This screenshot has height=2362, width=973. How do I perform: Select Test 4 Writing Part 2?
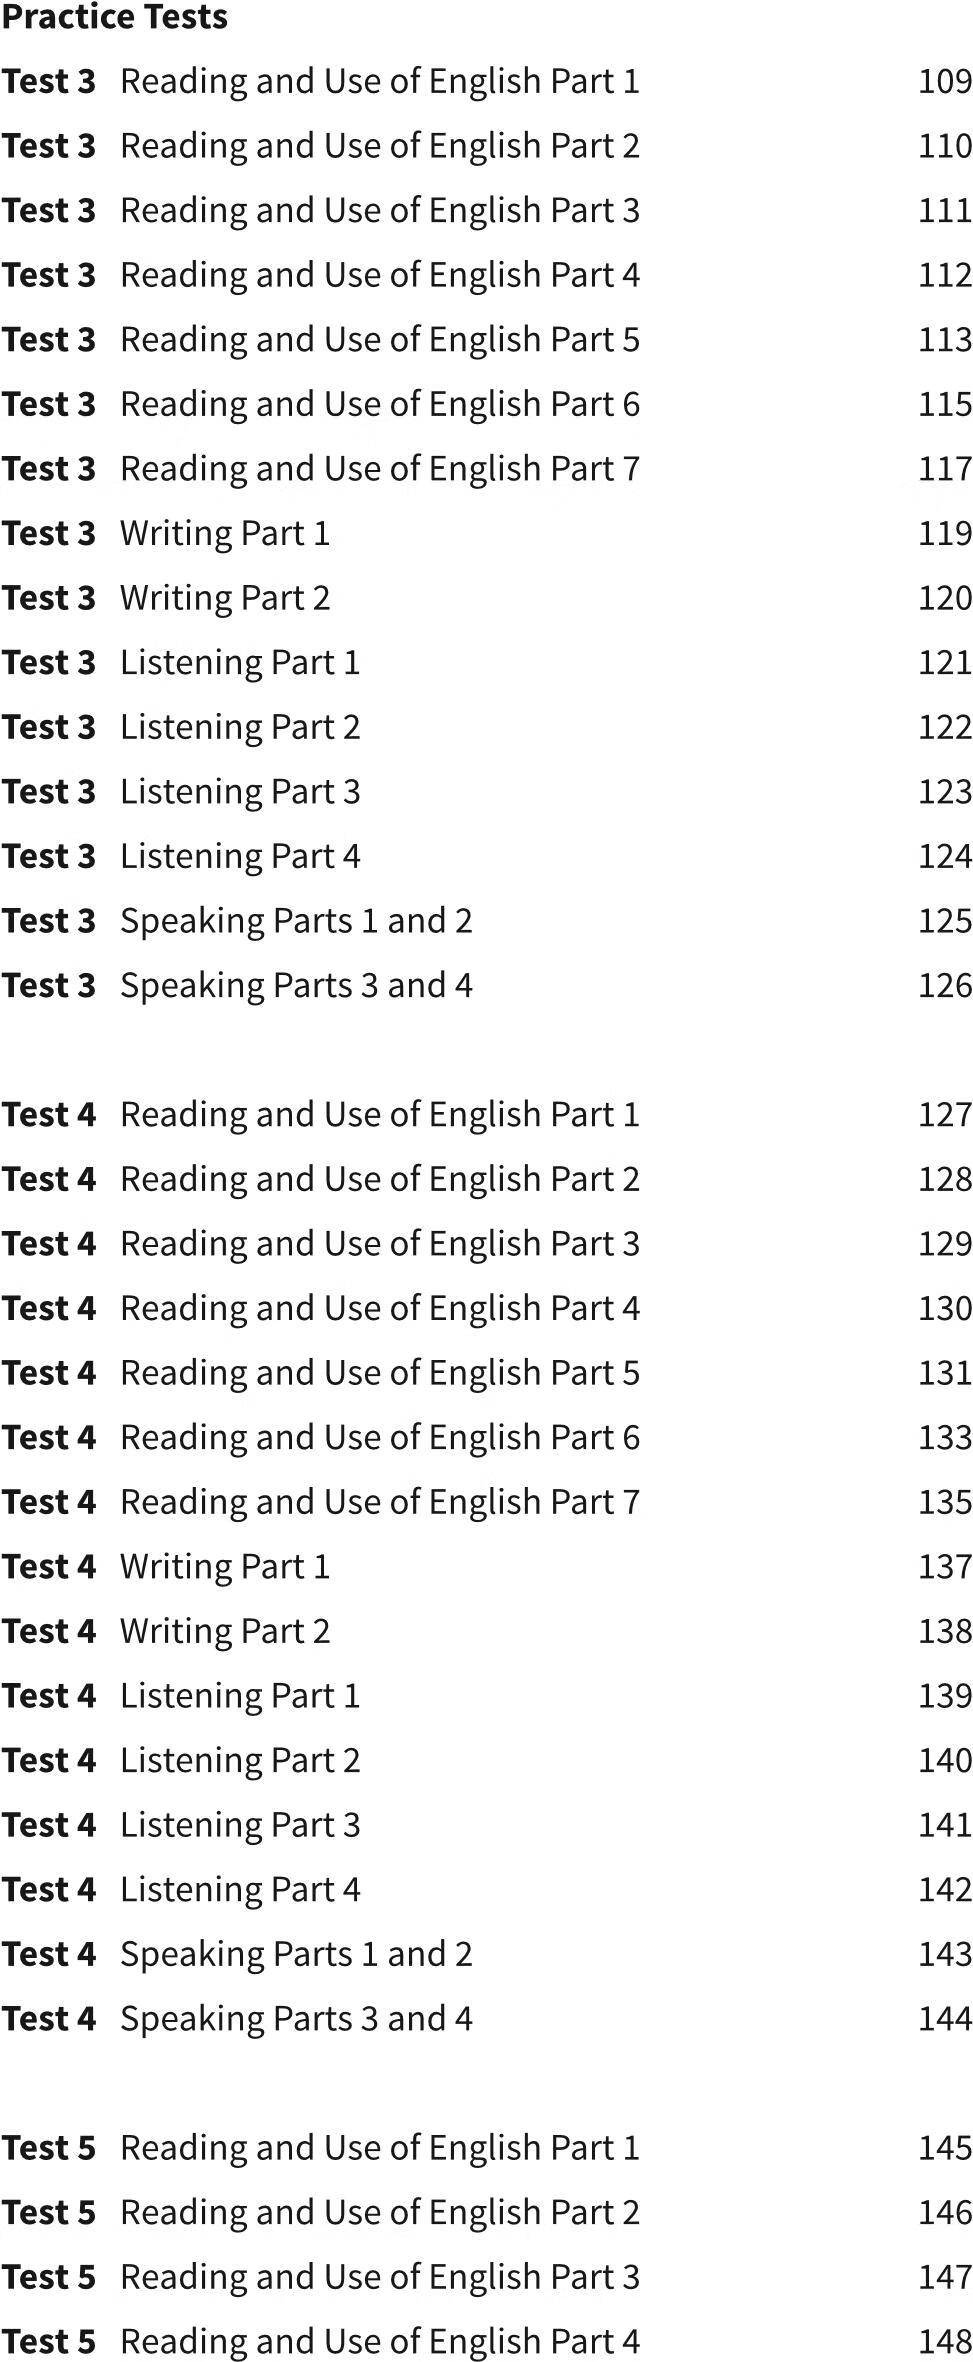point(224,1631)
